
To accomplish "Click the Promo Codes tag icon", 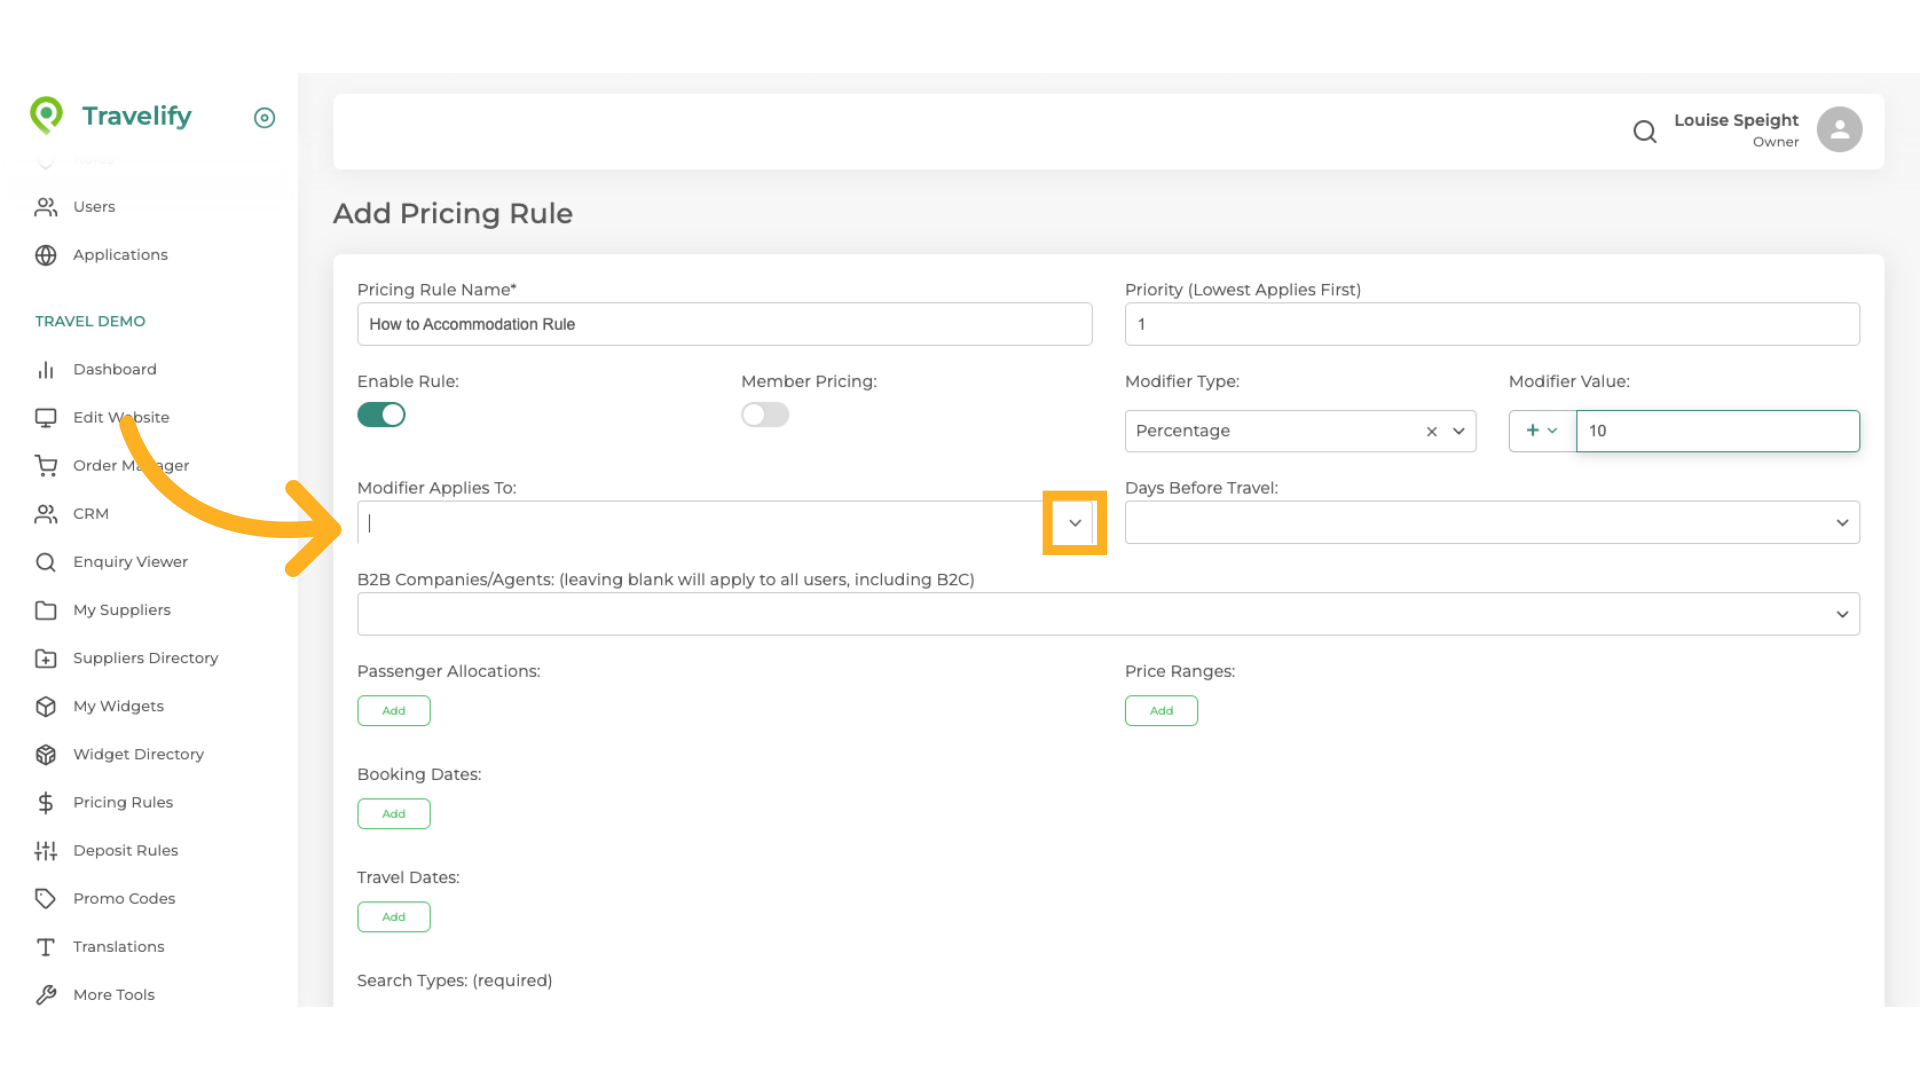I will tap(46, 898).
